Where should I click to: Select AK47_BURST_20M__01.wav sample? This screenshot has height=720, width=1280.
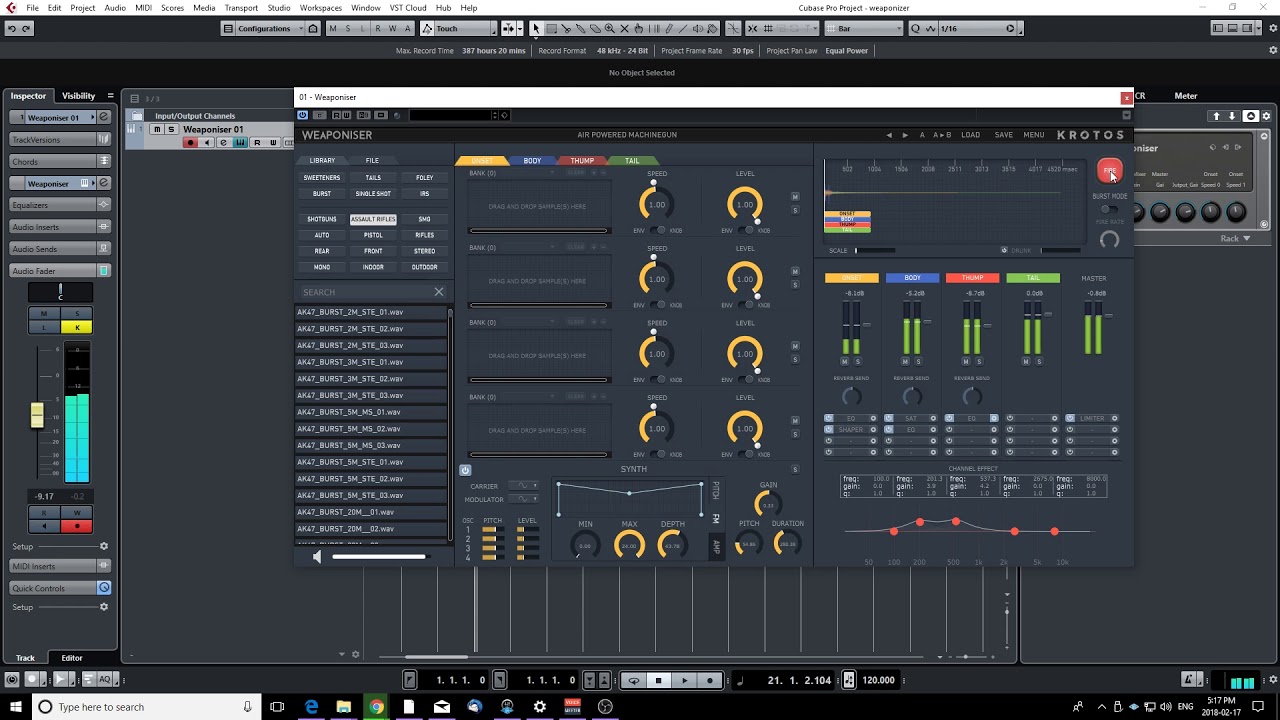371,512
